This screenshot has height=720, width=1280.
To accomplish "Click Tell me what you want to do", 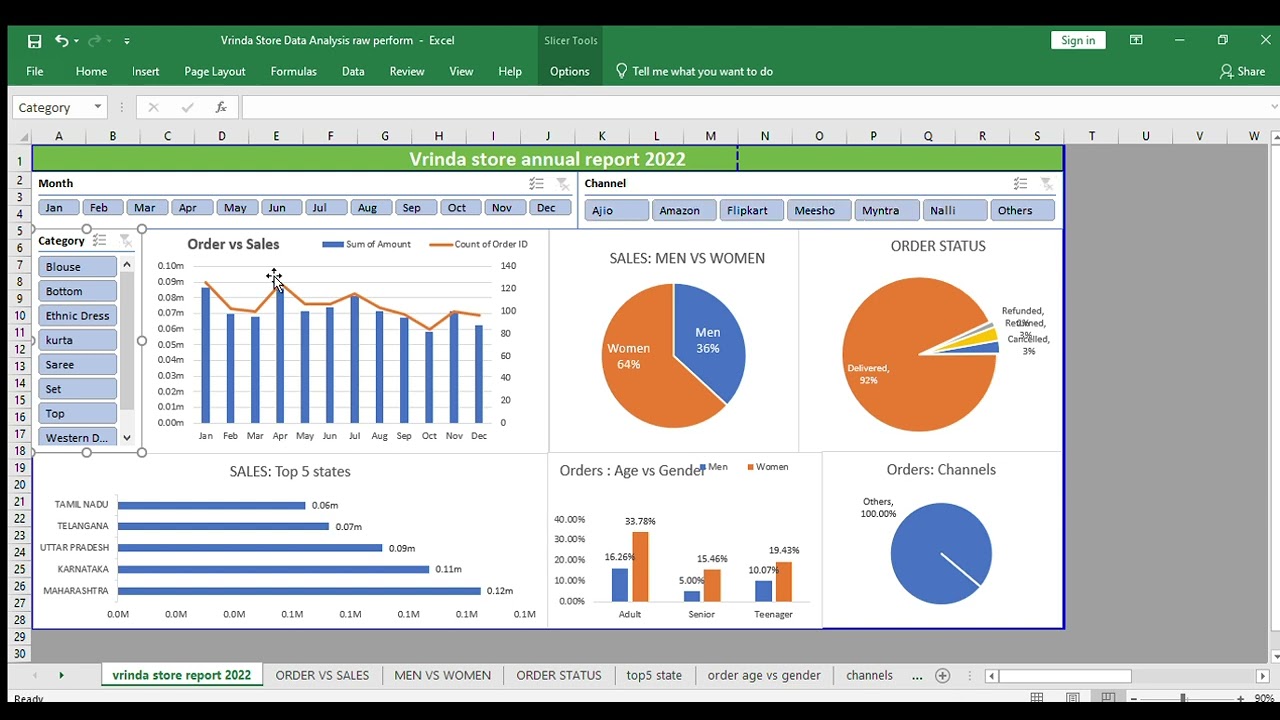I will (694, 71).
